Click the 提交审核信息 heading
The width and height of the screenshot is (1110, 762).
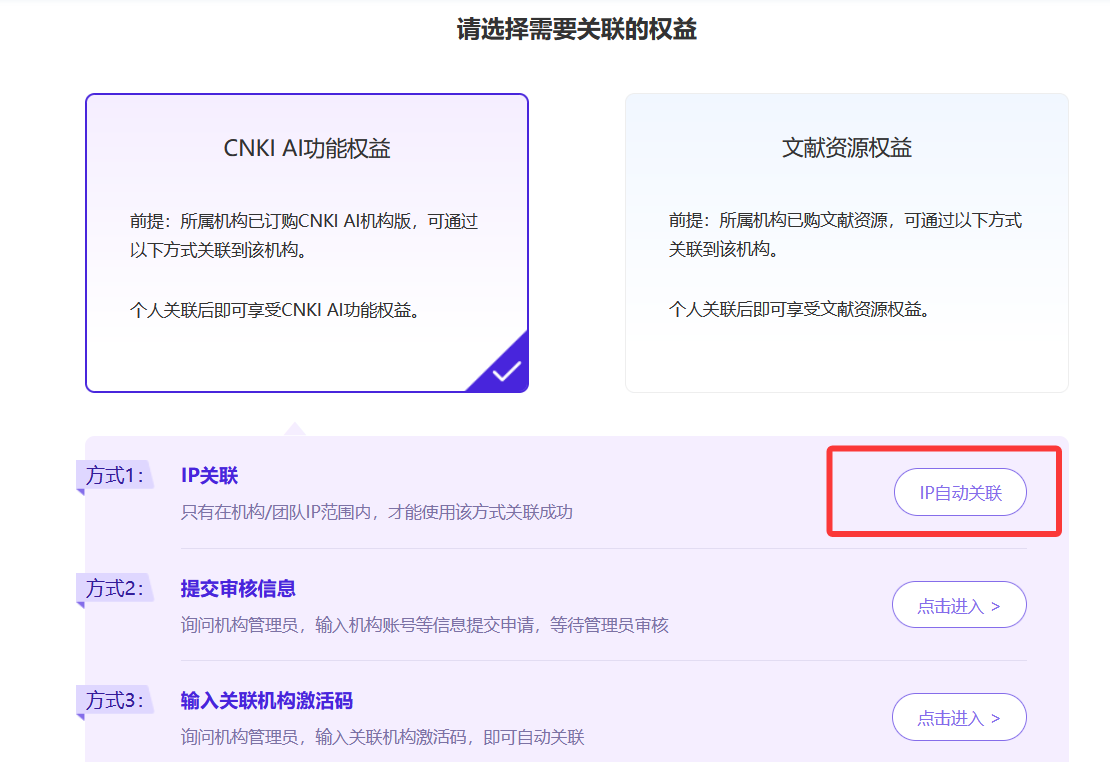[238, 588]
